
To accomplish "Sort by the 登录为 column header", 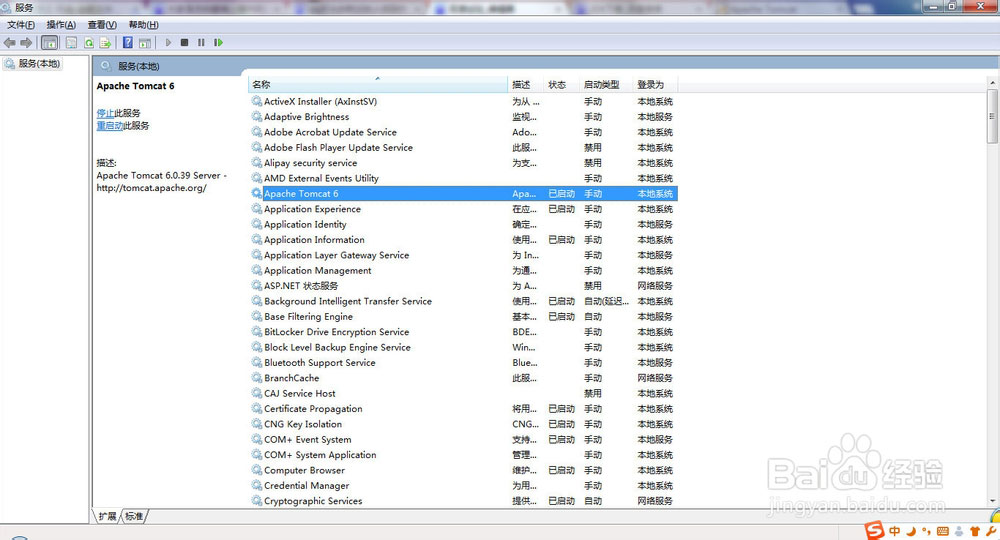I will tap(655, 84).
